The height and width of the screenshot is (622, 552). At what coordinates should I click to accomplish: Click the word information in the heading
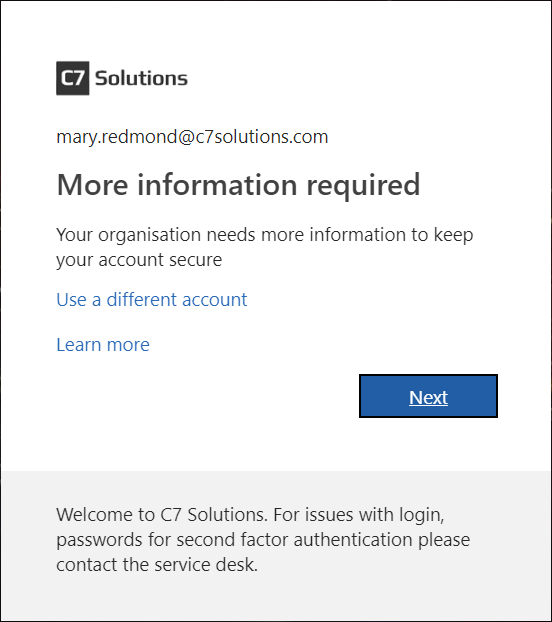(217, 185)
